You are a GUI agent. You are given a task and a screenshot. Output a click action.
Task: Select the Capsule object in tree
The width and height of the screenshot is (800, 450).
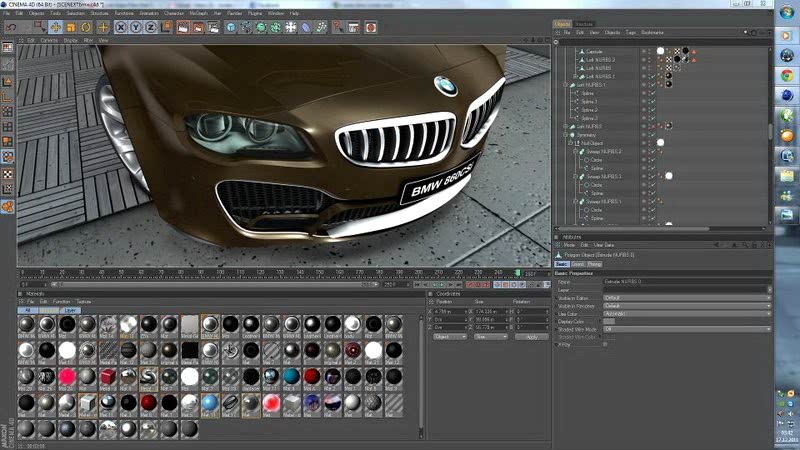(x=594, y=52)
